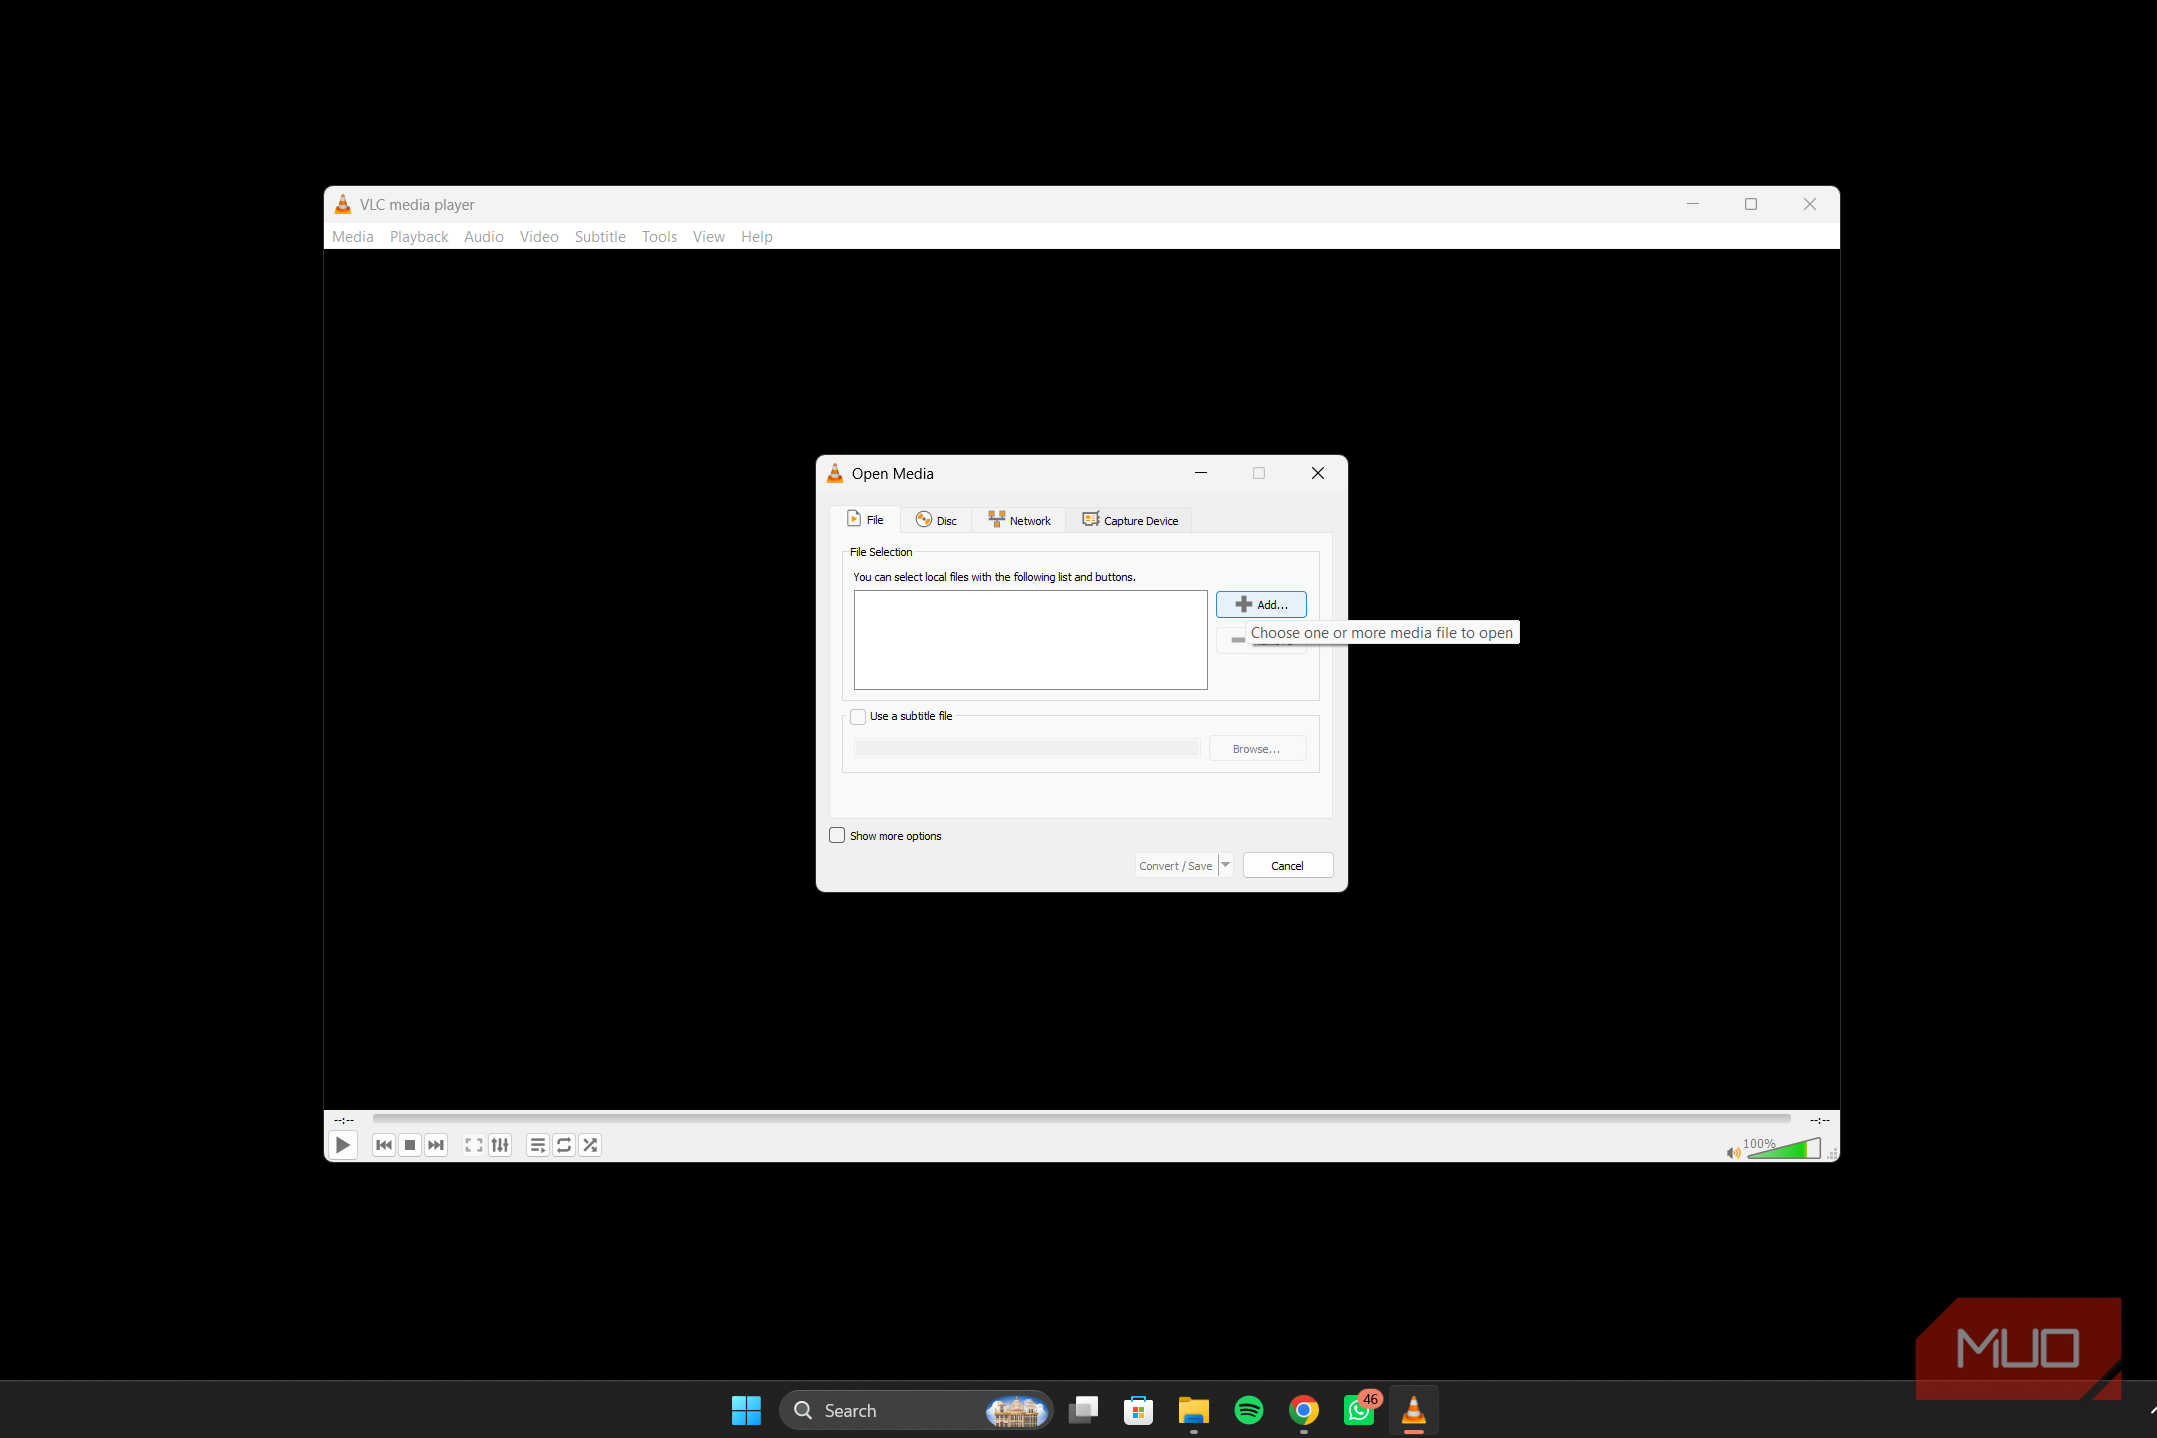The height and width of the screenshot is (1438, 2157).
Task: Open Windows Start menu
Action: click(x=746, y=1410)
